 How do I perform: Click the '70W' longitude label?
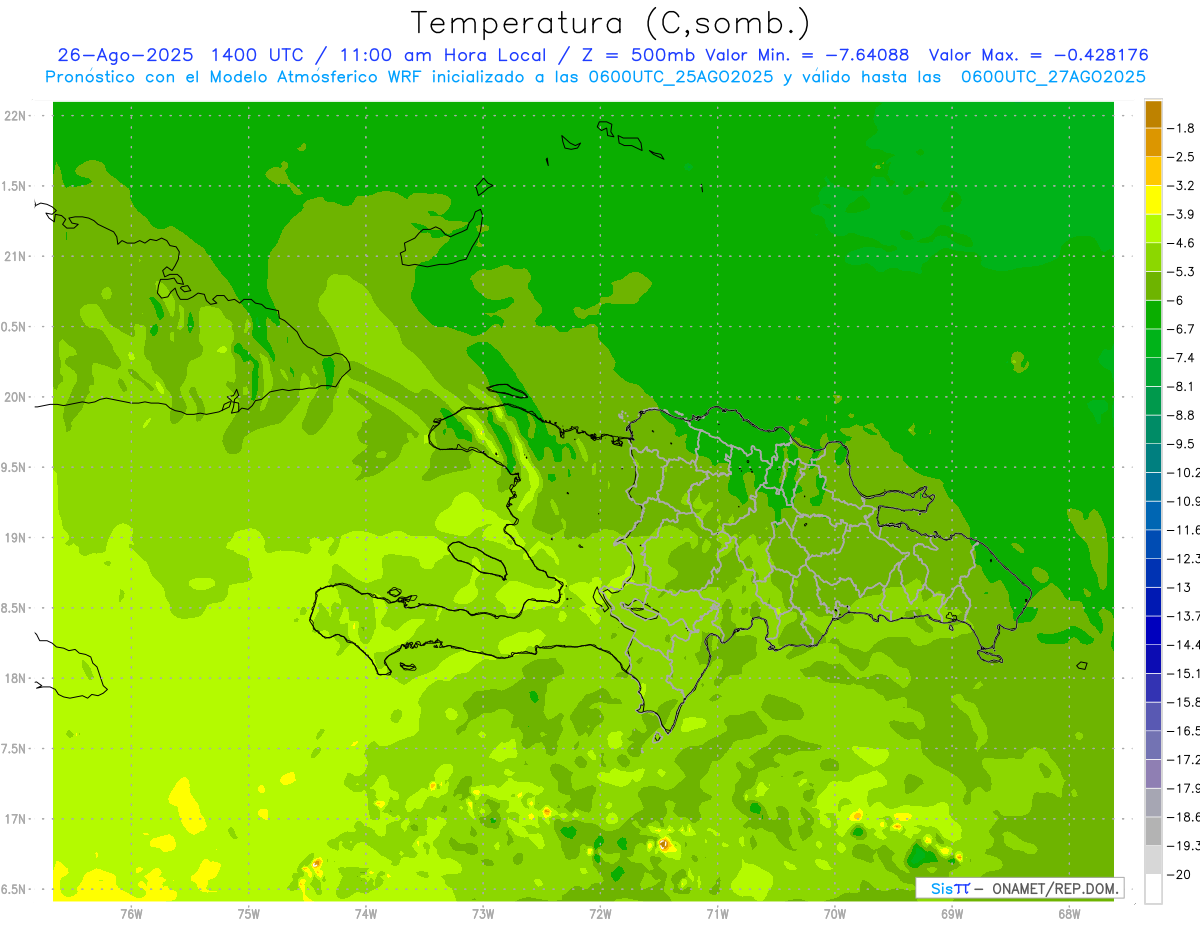click(x=835, y=914)
